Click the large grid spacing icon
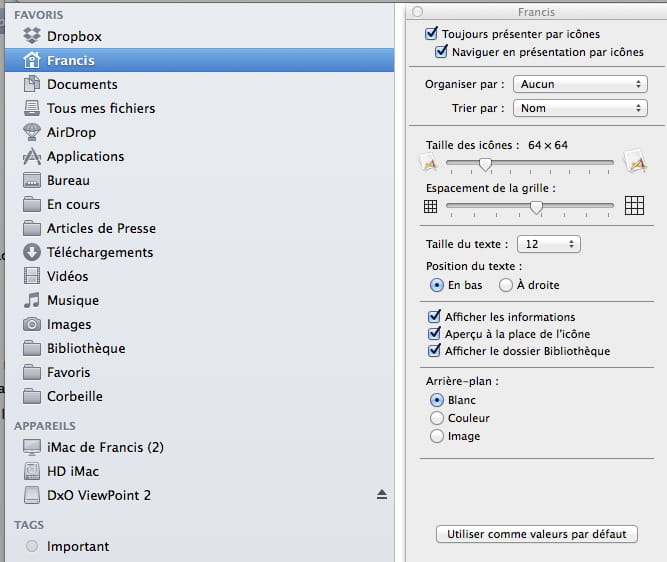 click(x=634, y=205)
